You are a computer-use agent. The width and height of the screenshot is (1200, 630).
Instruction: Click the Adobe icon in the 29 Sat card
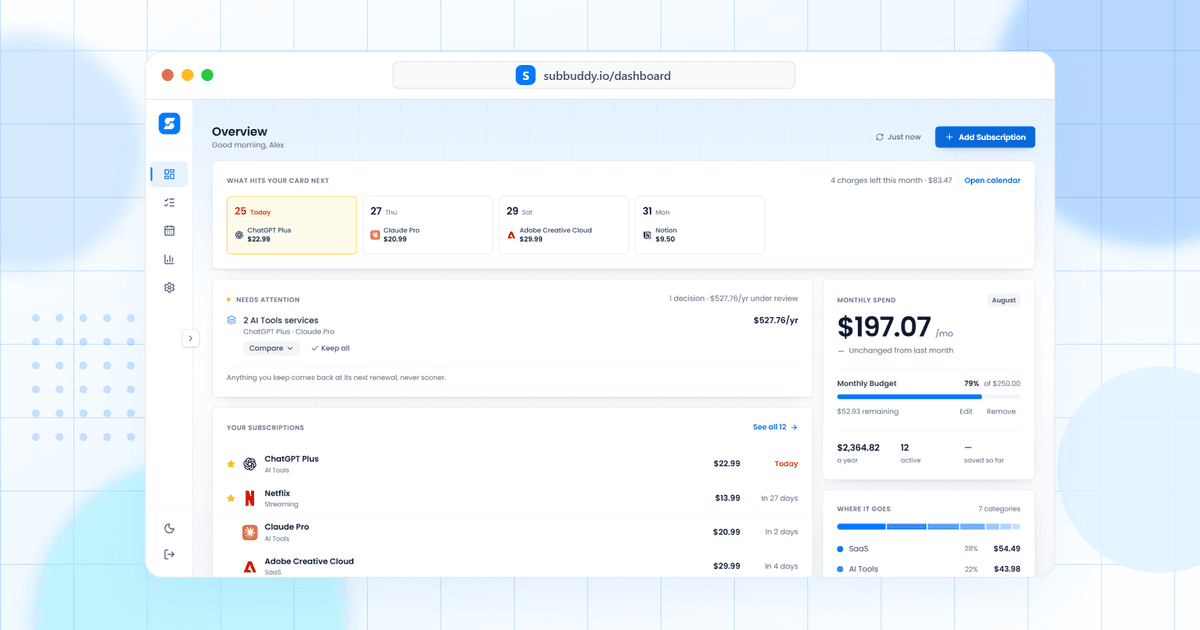(511, 235)
